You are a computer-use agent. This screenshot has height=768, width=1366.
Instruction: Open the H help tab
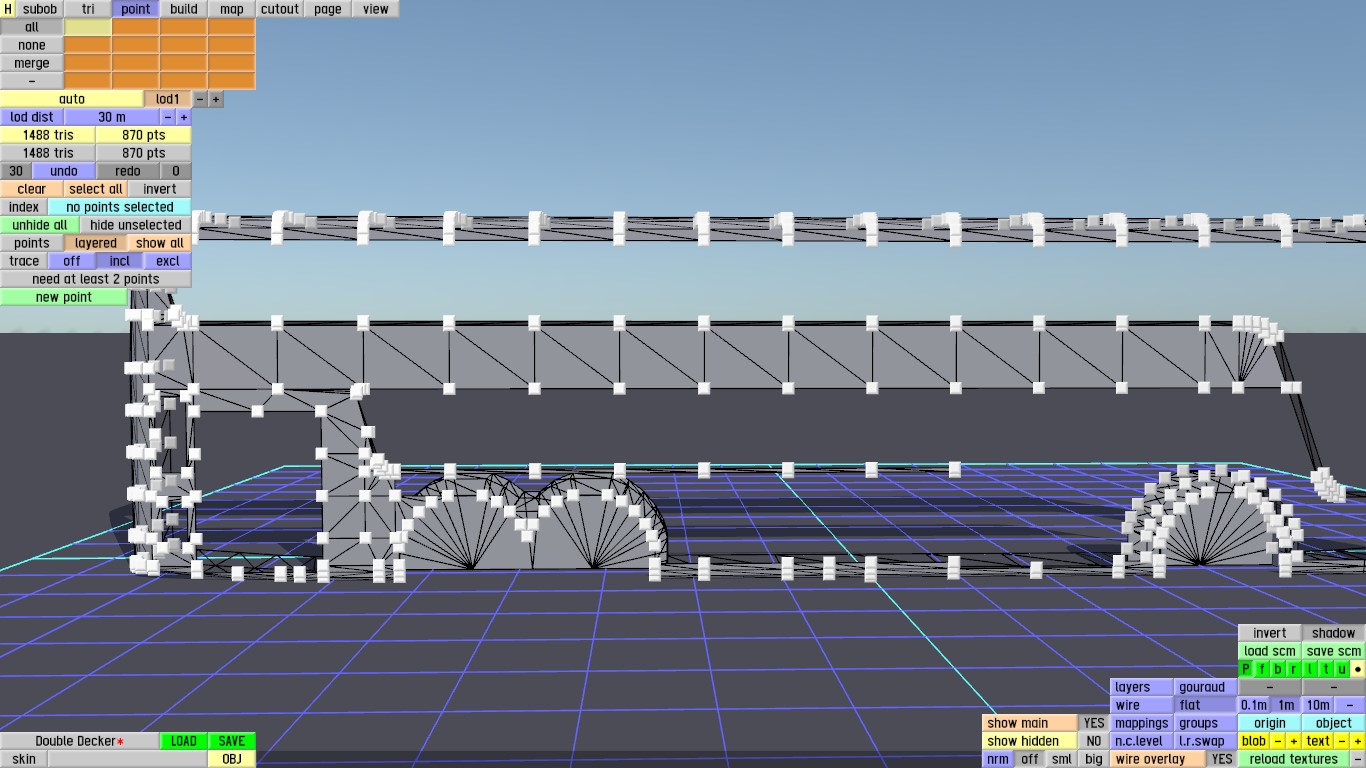point(8,9)
